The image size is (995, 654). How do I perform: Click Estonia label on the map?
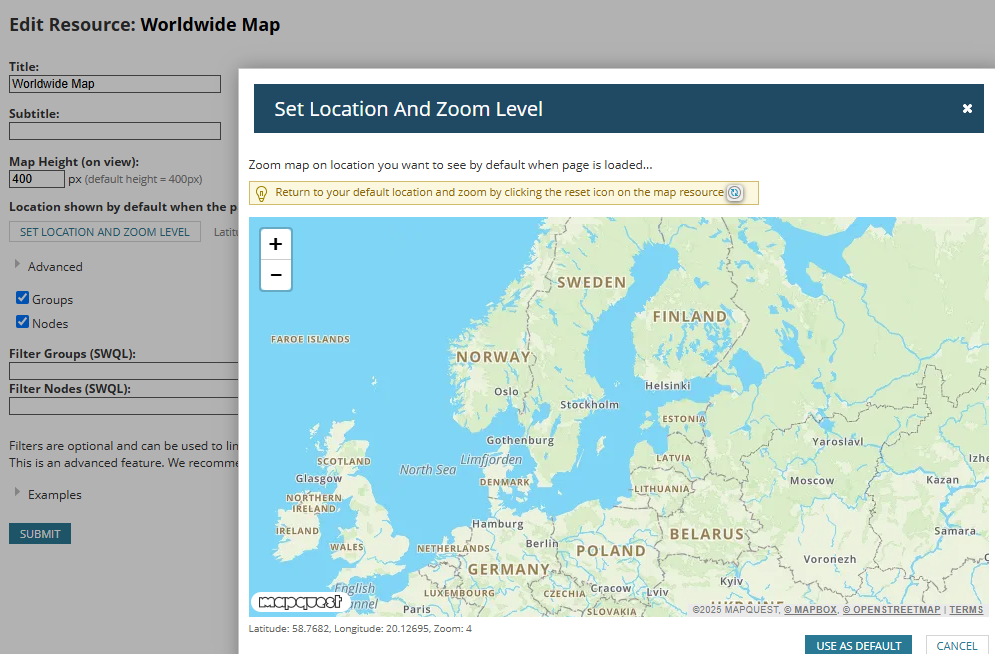click(683, 419)
